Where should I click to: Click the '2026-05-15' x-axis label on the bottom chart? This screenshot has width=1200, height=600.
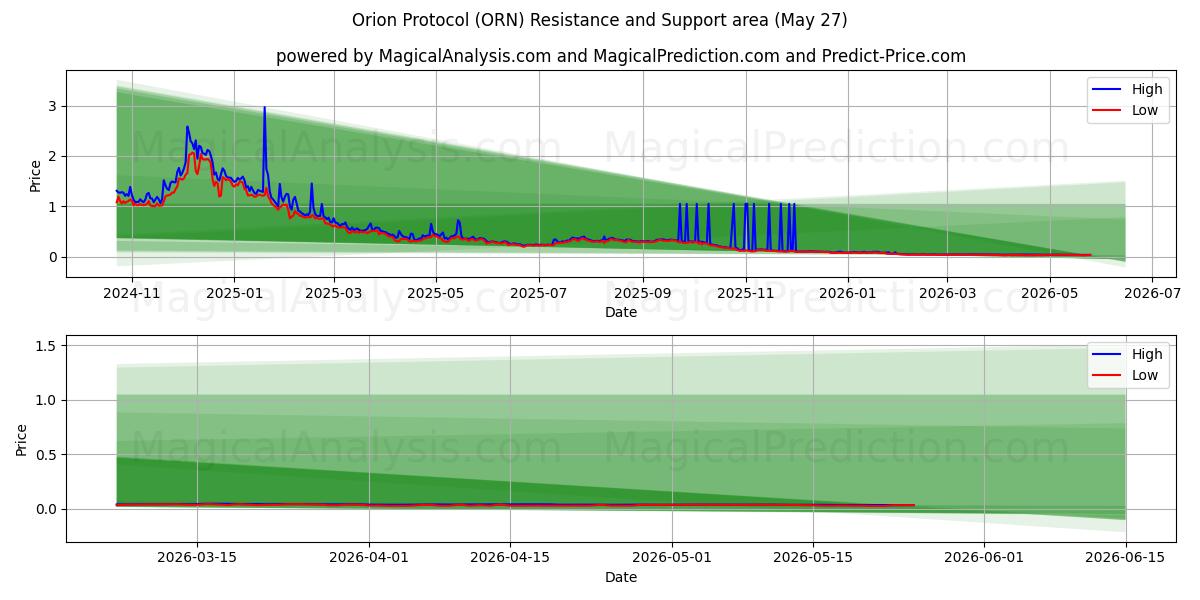coord(814,558)
